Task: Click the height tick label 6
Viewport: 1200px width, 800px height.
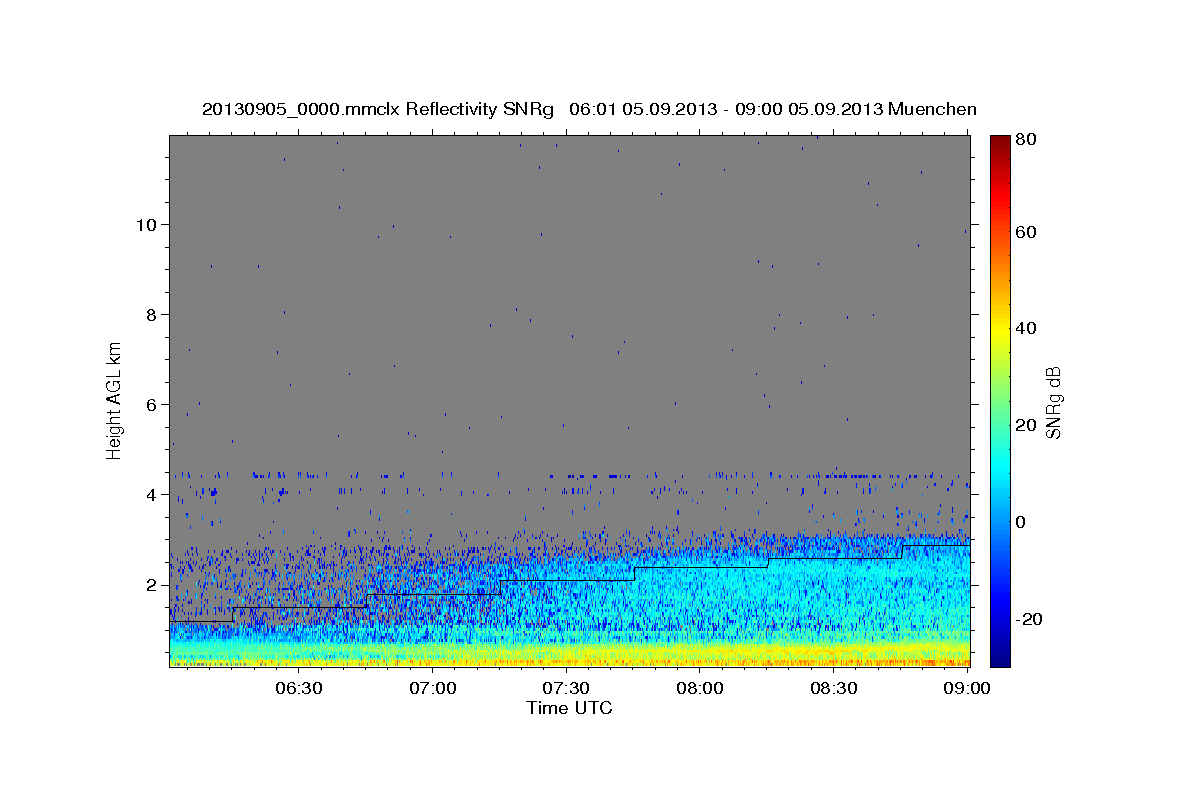Action: pos(152,405)
